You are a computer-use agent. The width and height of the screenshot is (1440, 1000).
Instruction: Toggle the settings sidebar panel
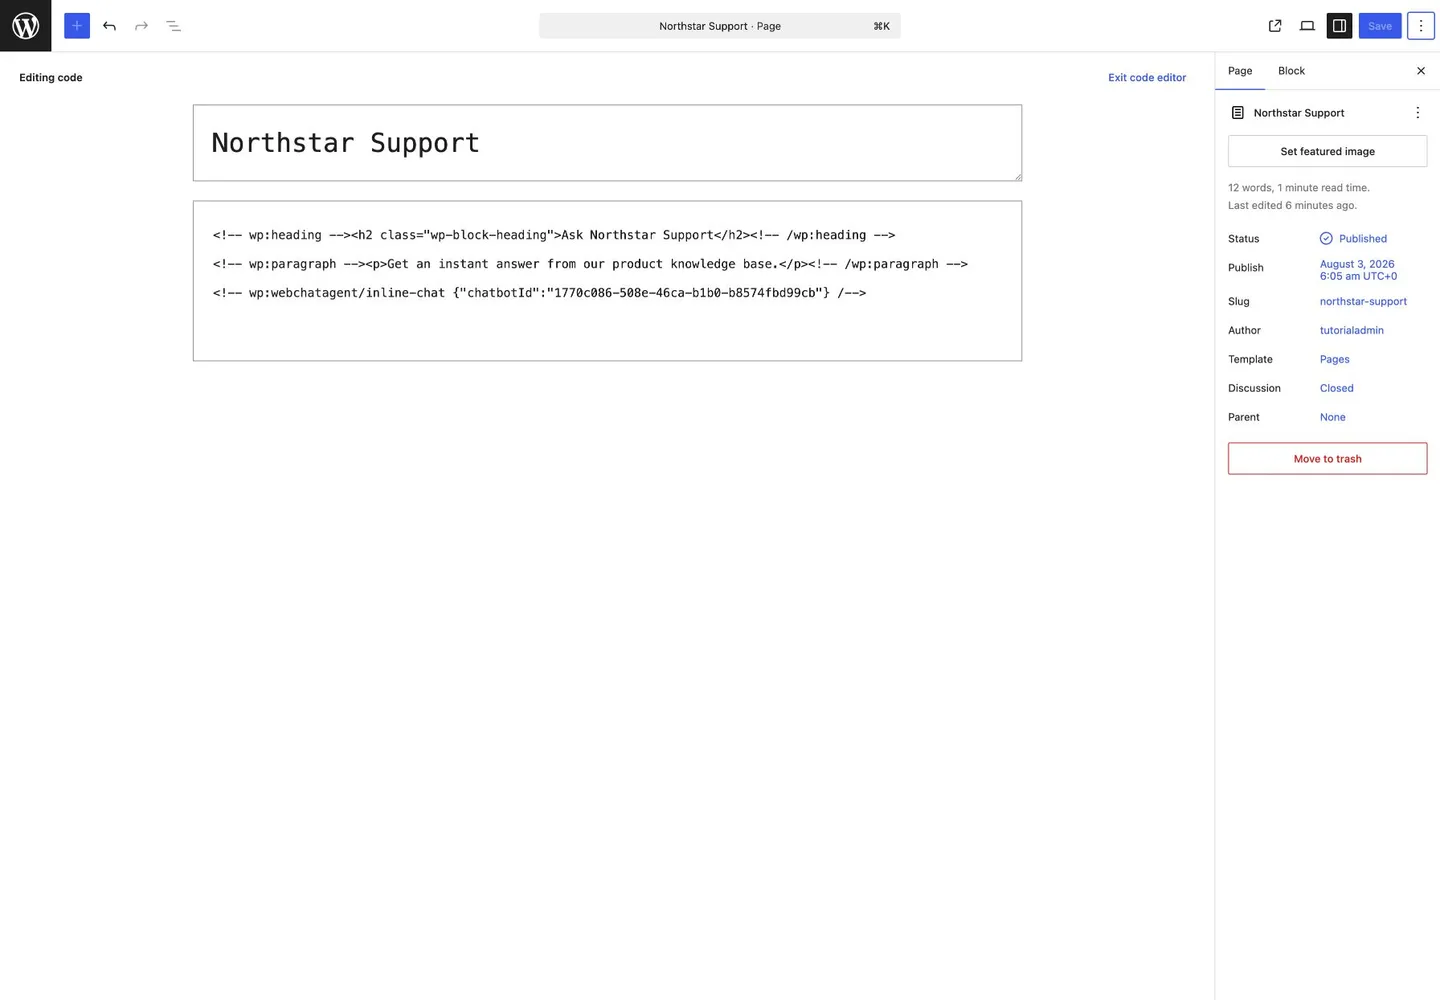click(1339, 26)
